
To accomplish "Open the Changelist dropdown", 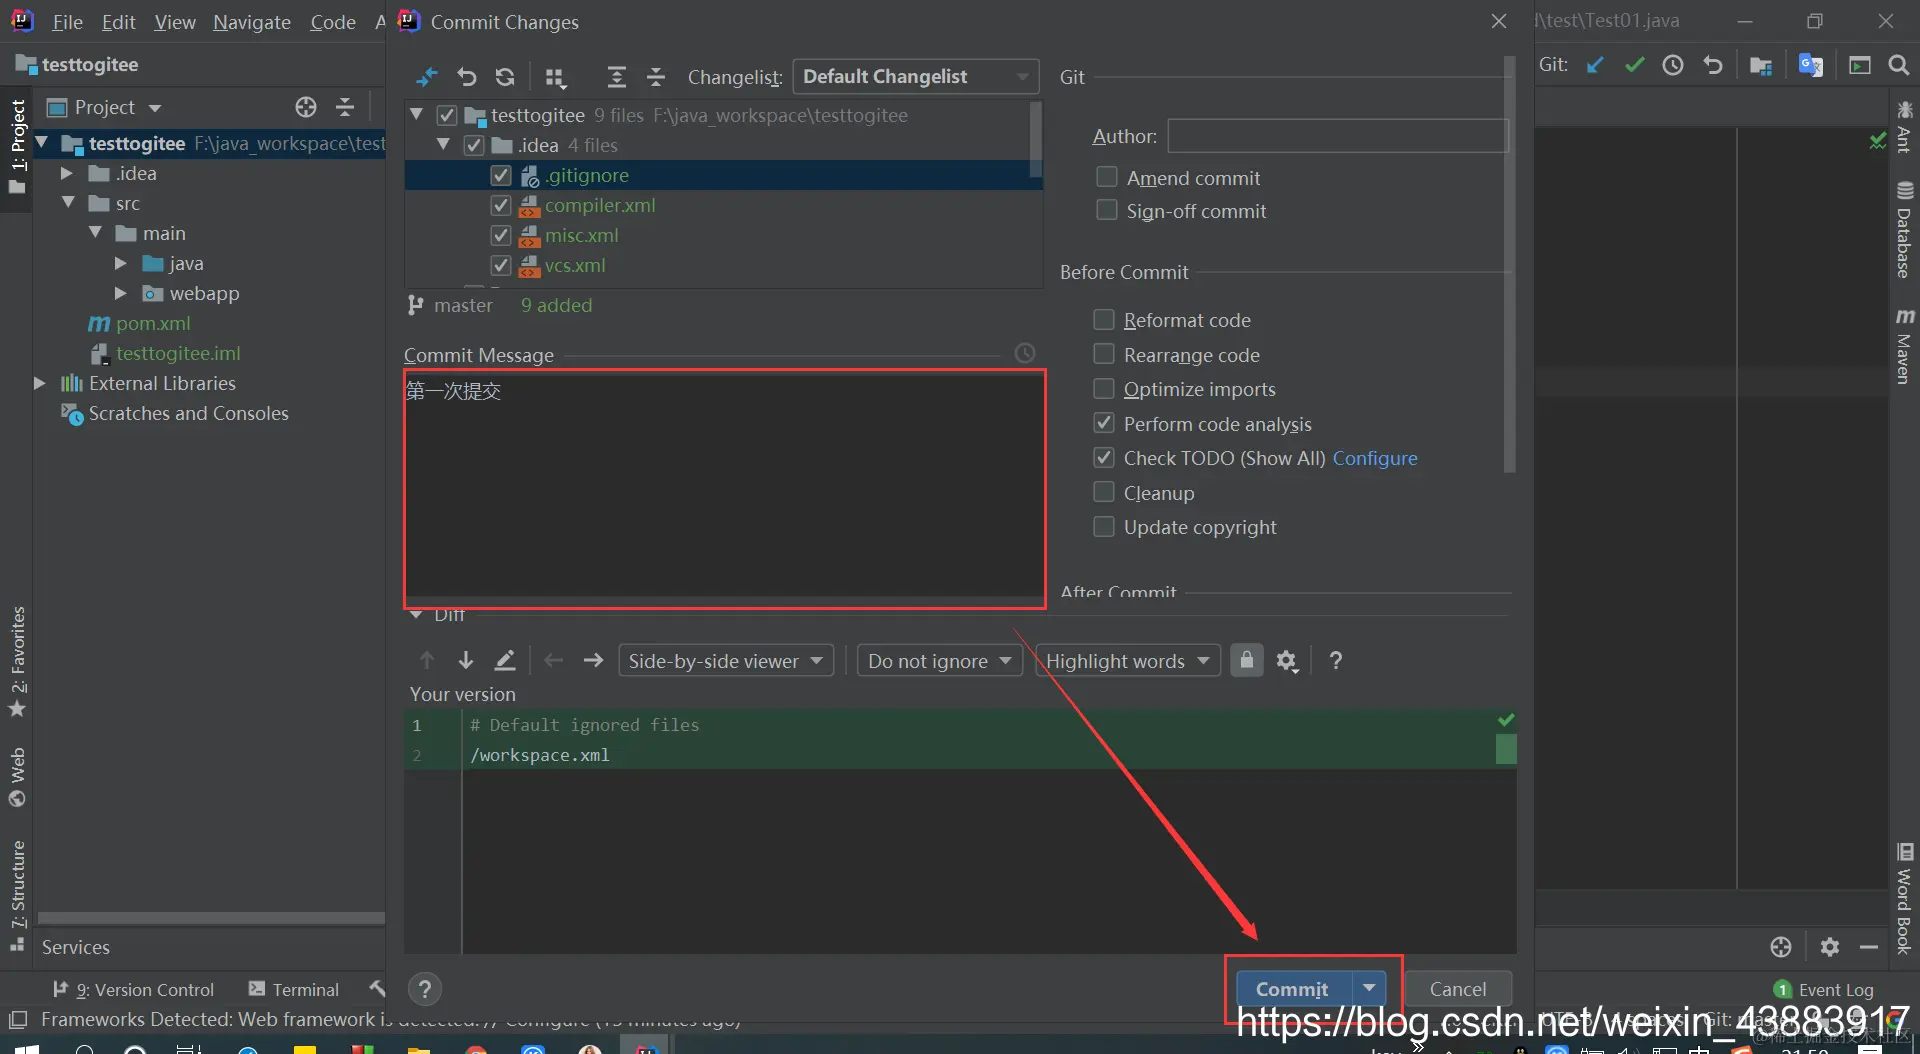I will tap(916, 77).
